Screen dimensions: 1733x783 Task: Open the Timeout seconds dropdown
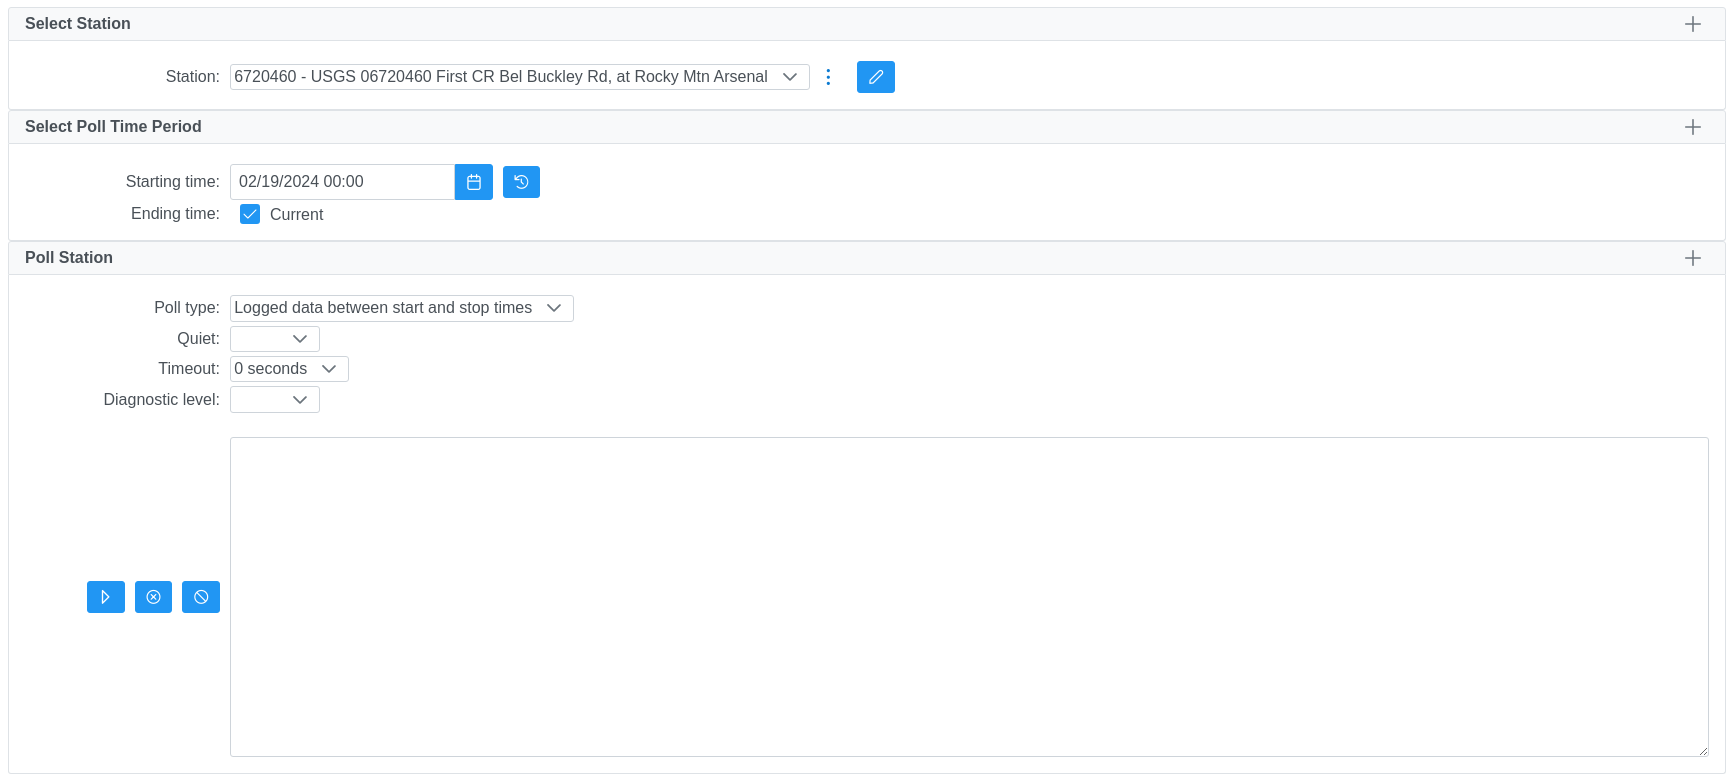[x=289, y=369]
